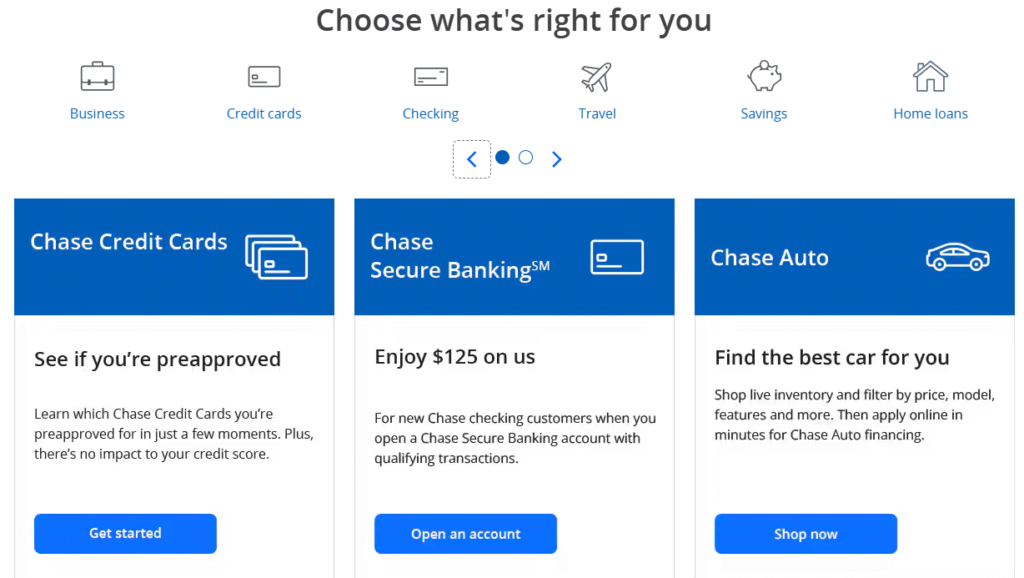Select the Checking check icon
Image resolution: width=1024 pixels, height=578 pixels.
pos(431,76)
